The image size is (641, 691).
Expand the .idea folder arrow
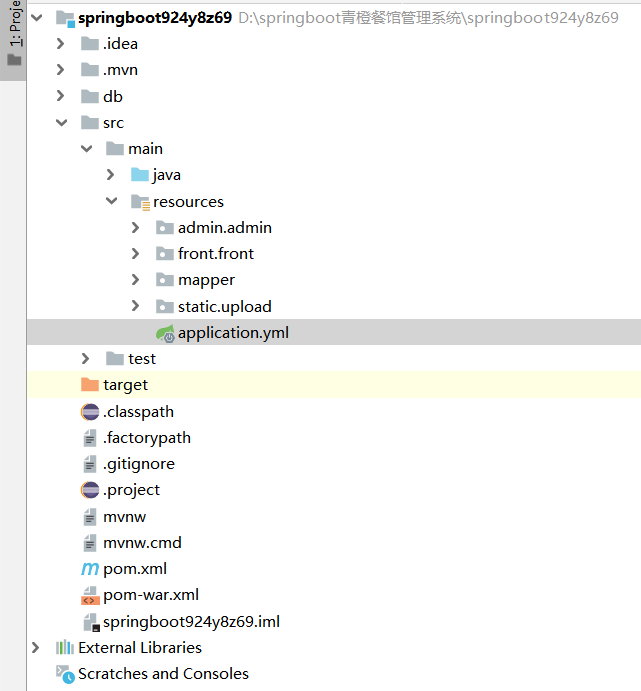[x=61, y=44]
